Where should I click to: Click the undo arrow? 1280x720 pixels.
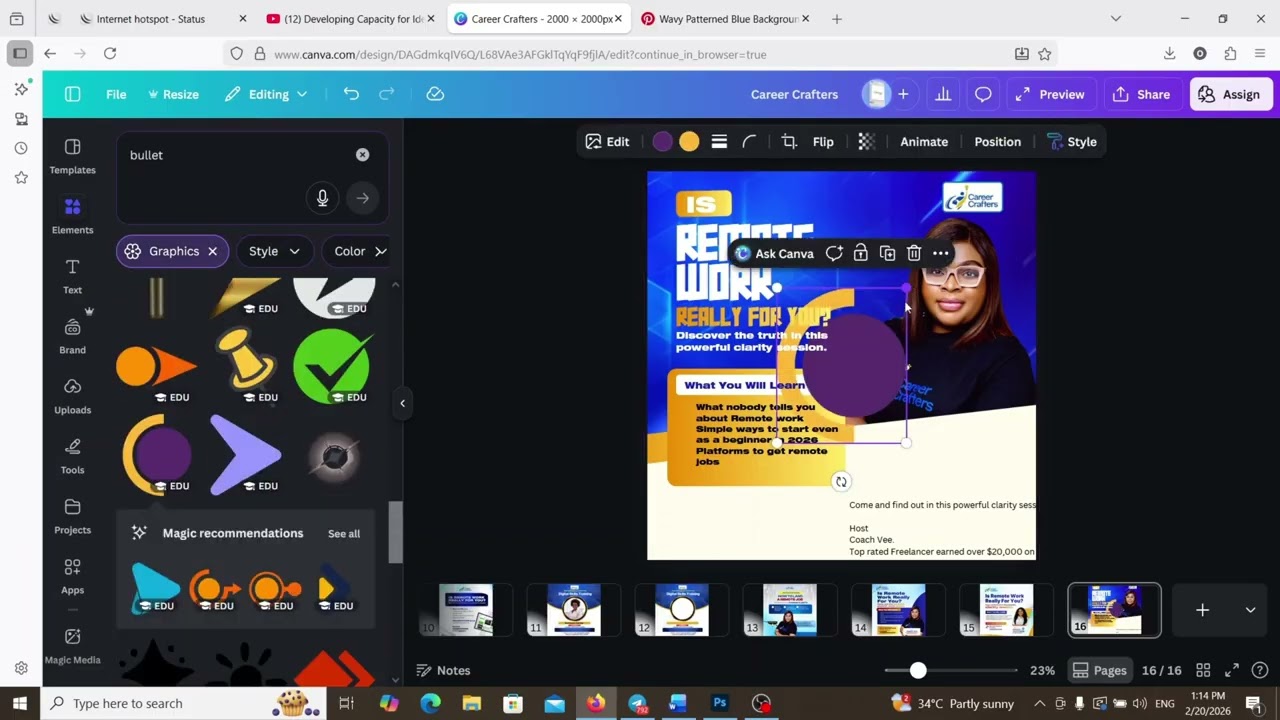click(351, 94)
